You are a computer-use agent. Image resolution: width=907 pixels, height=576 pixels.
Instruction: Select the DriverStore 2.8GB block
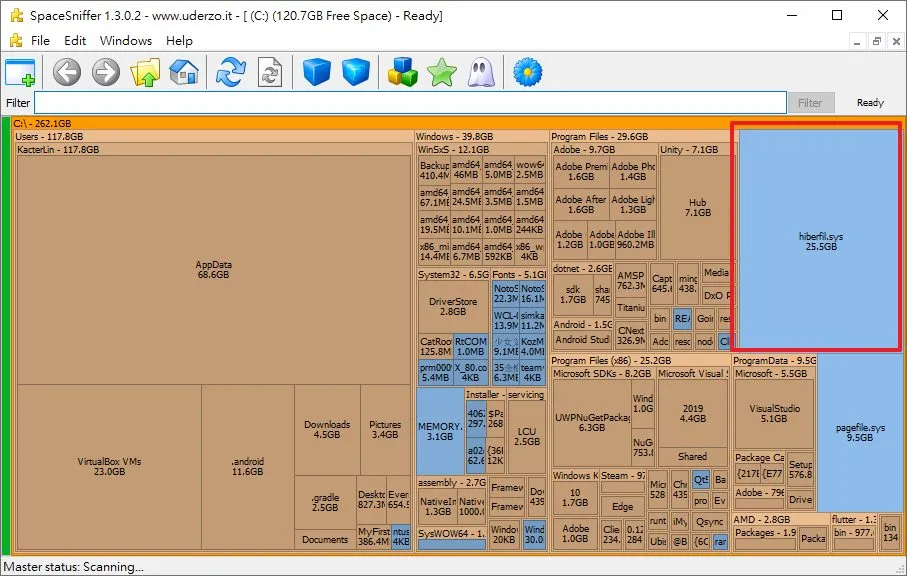pyautogui.click(x=453, y=306)
